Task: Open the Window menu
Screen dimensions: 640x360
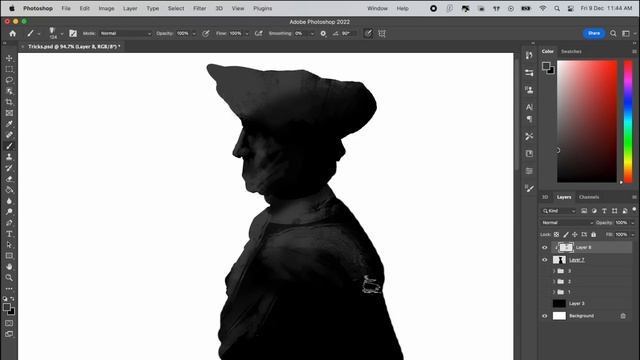Action: (x=377, y=8)
